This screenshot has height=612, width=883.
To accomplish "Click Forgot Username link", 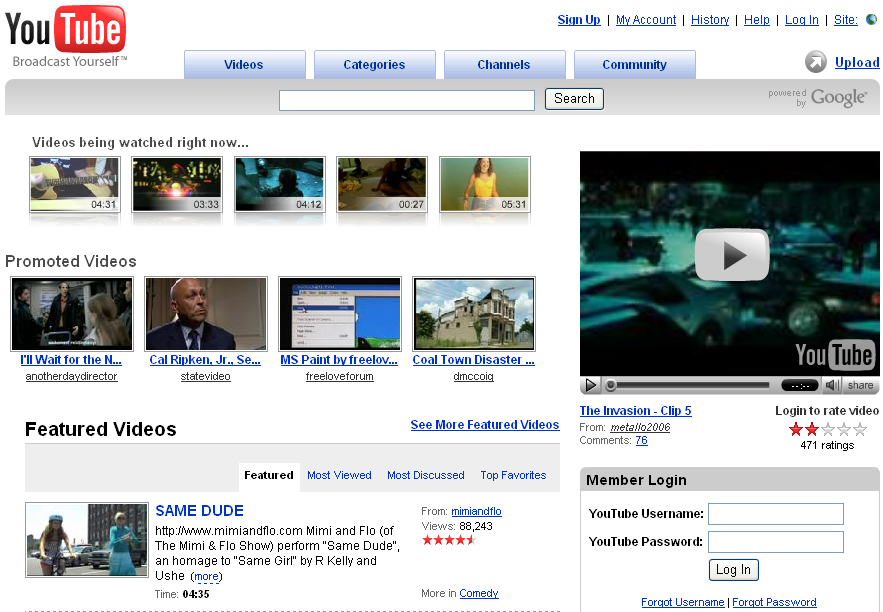I will [x=683, y=602].
